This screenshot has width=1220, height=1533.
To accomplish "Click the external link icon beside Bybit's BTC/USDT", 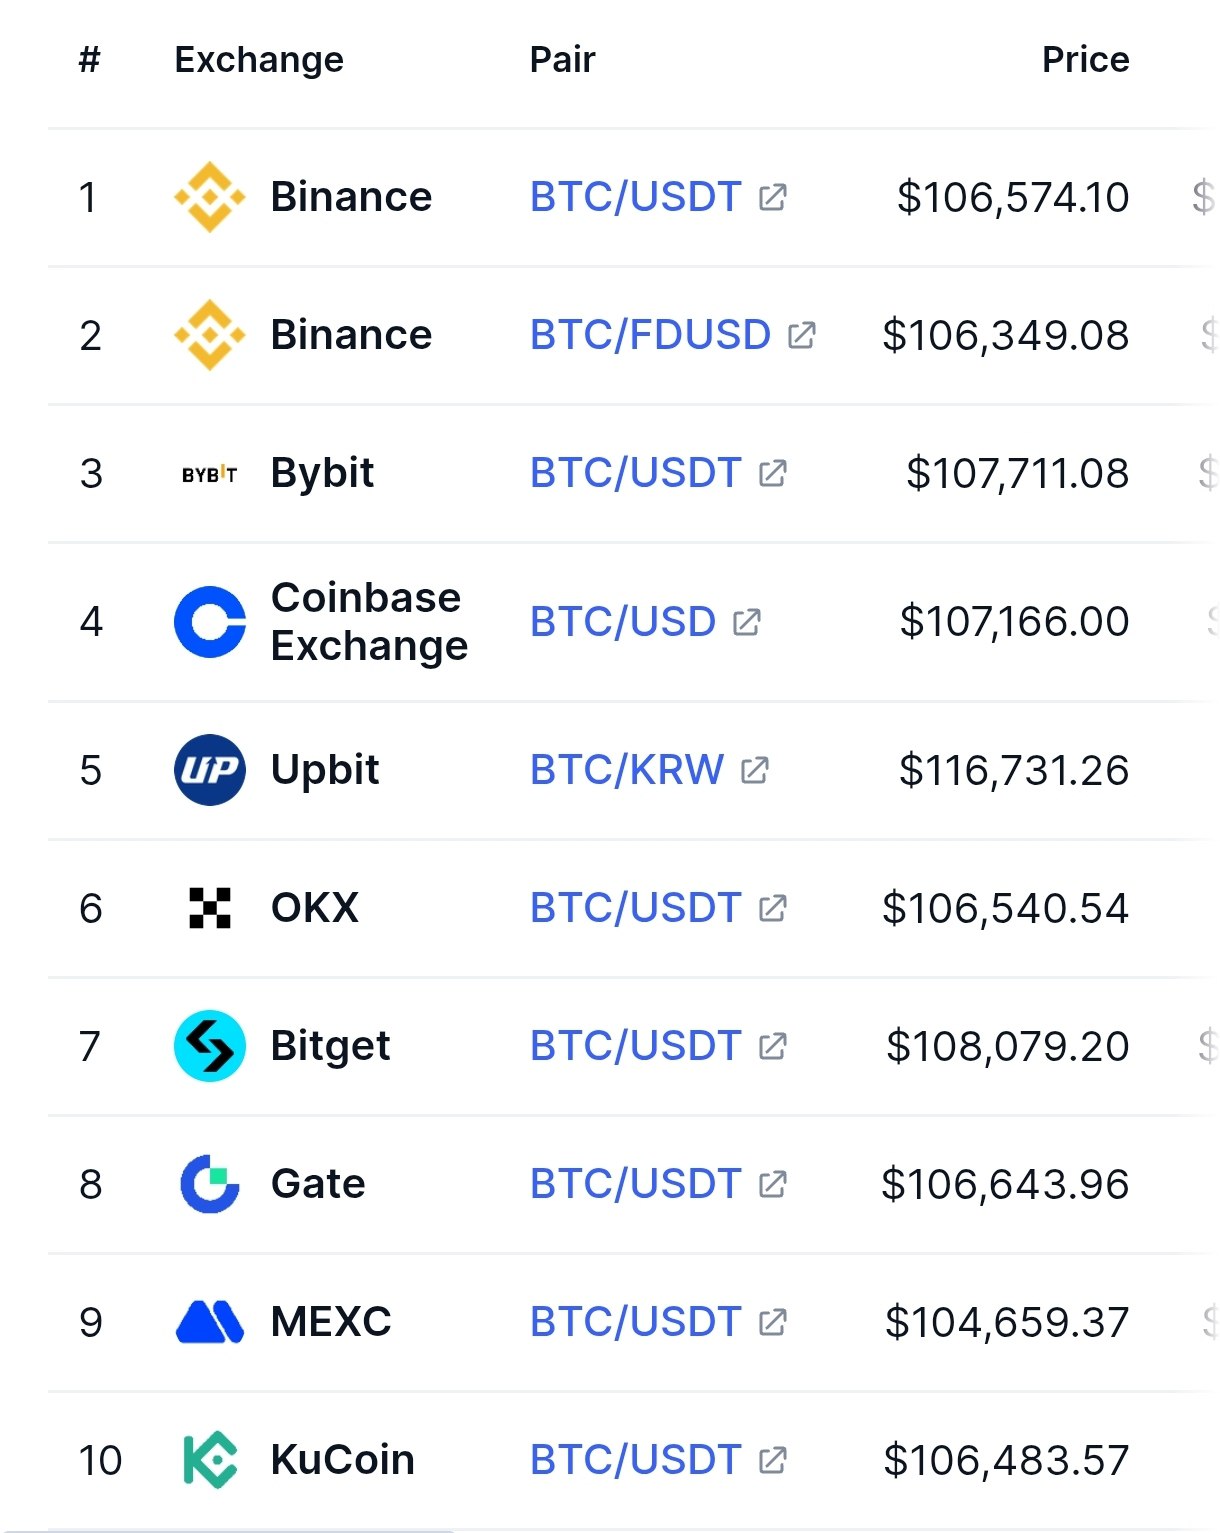I will click(x=773, y=473).
